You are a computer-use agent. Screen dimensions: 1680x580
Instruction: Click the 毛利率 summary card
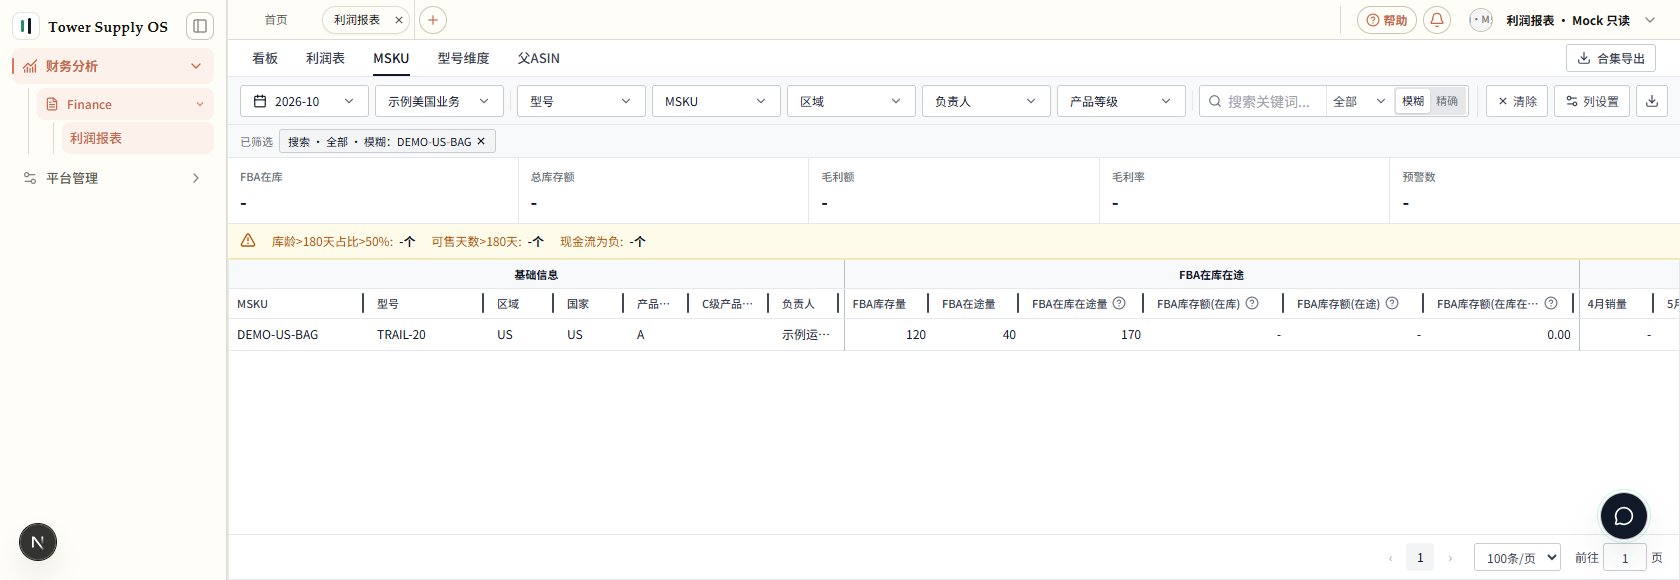[x=1244, y=190]
